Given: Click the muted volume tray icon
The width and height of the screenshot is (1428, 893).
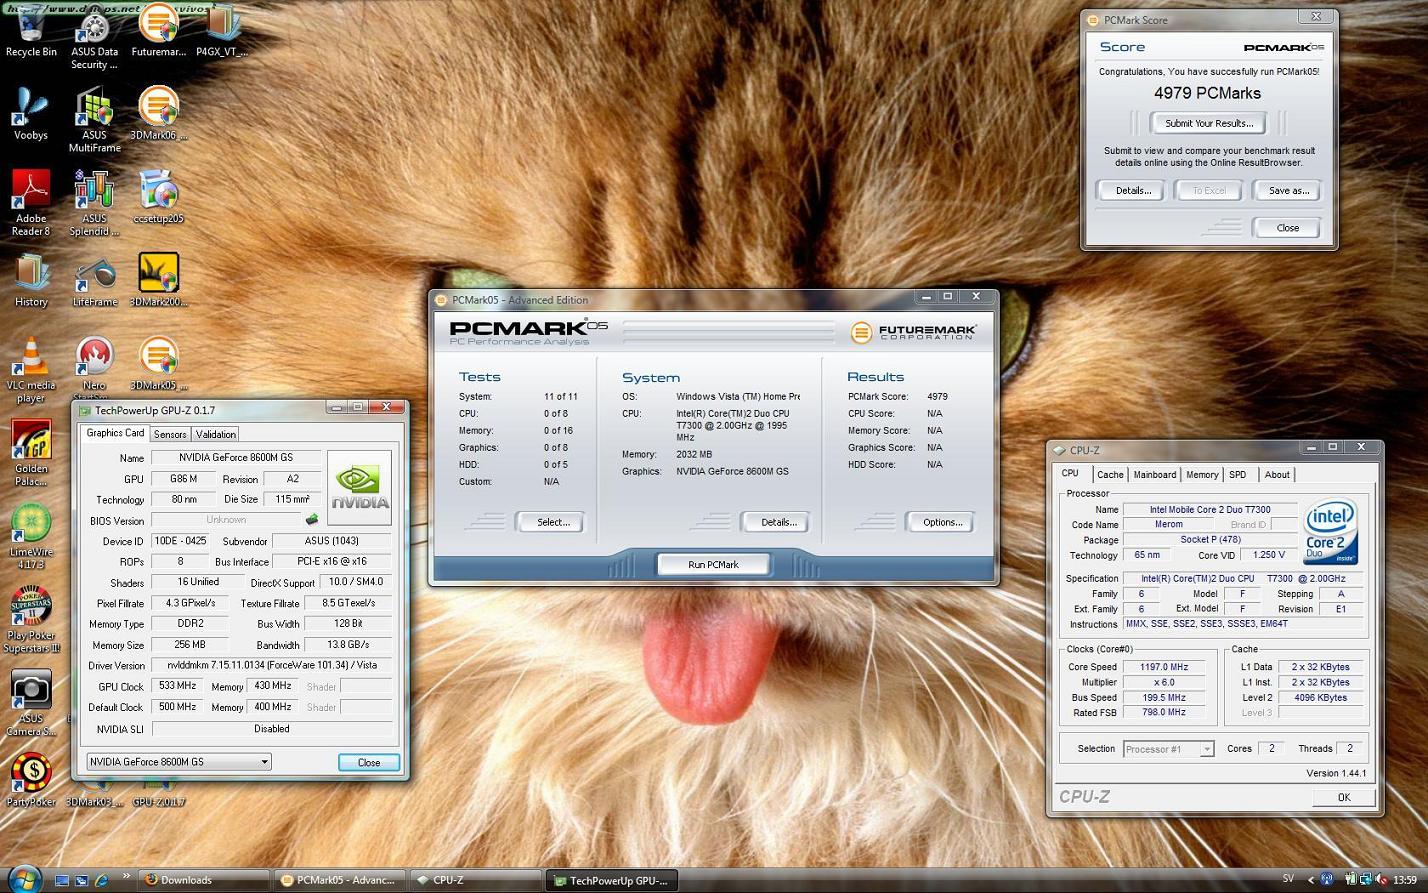Looking at the screenshot, I should pos(1381,880).
